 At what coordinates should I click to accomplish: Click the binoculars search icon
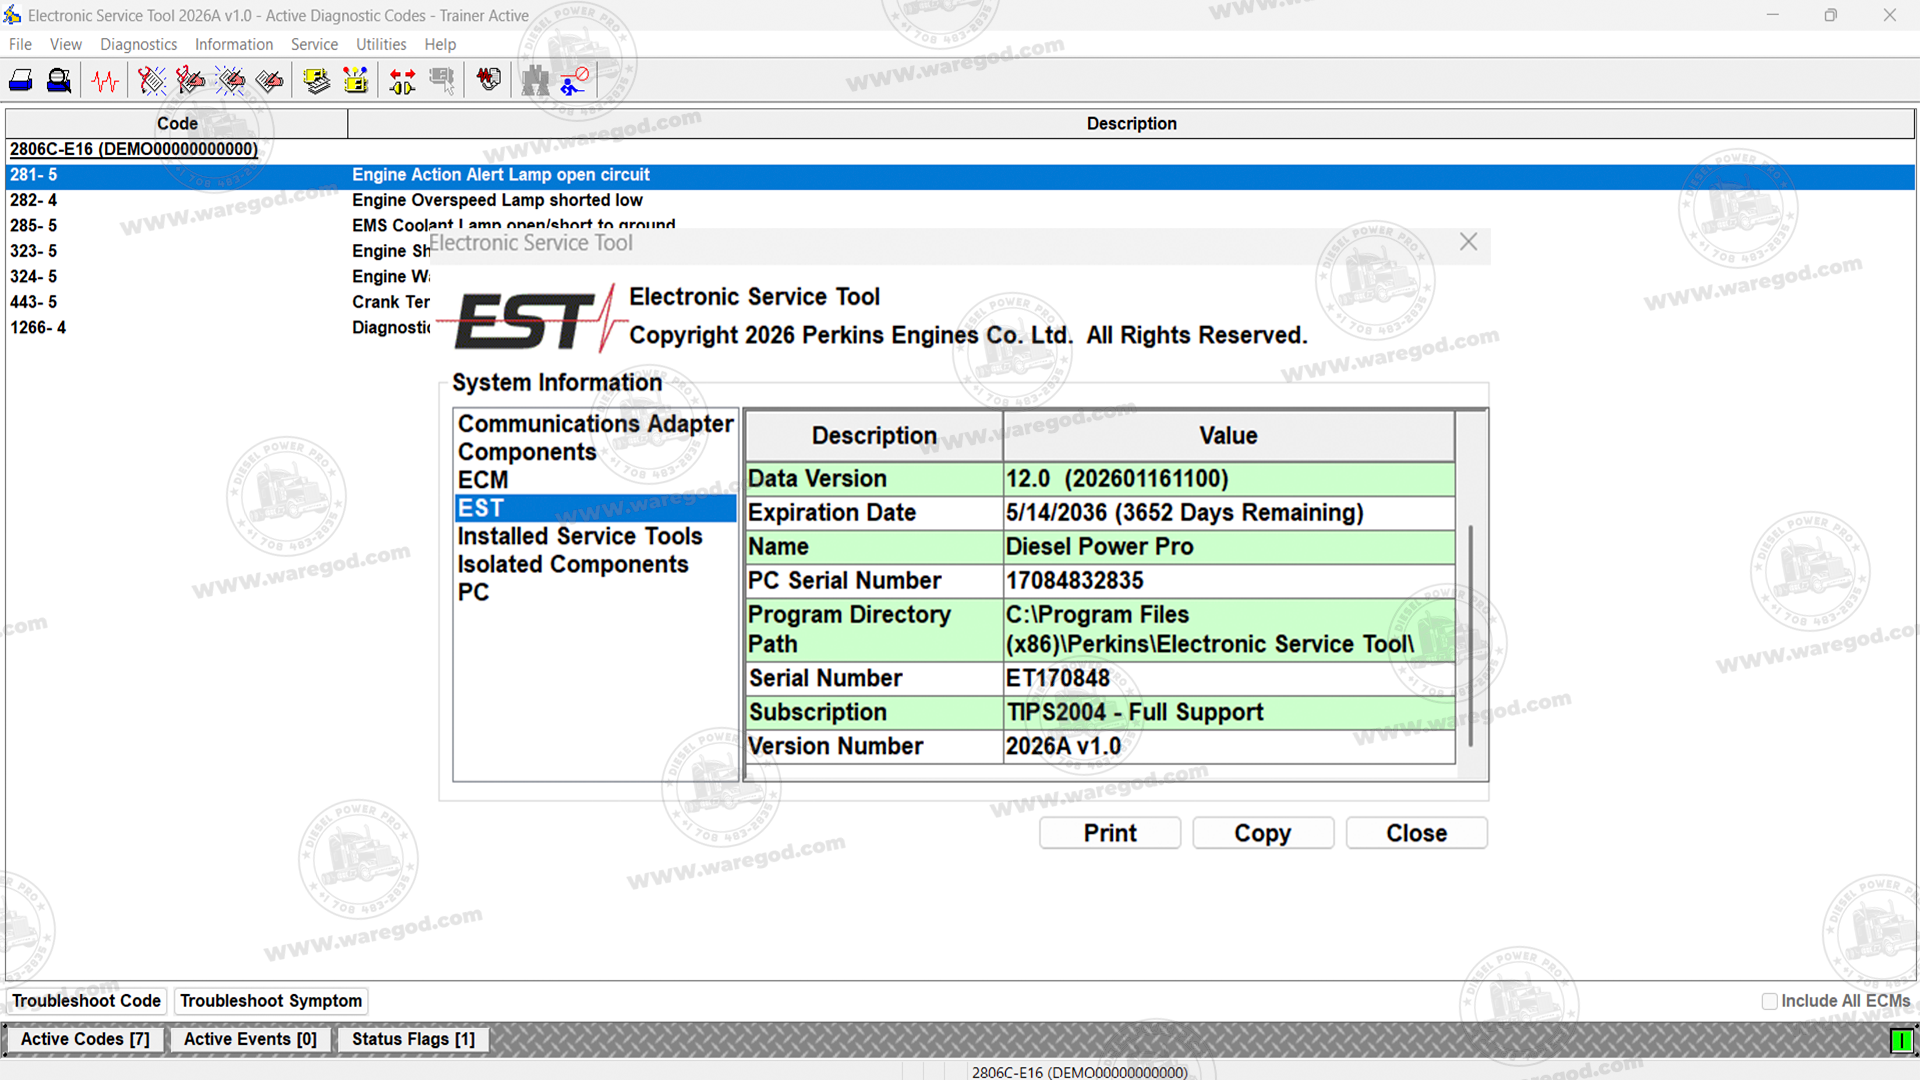(x=536, y=80)
